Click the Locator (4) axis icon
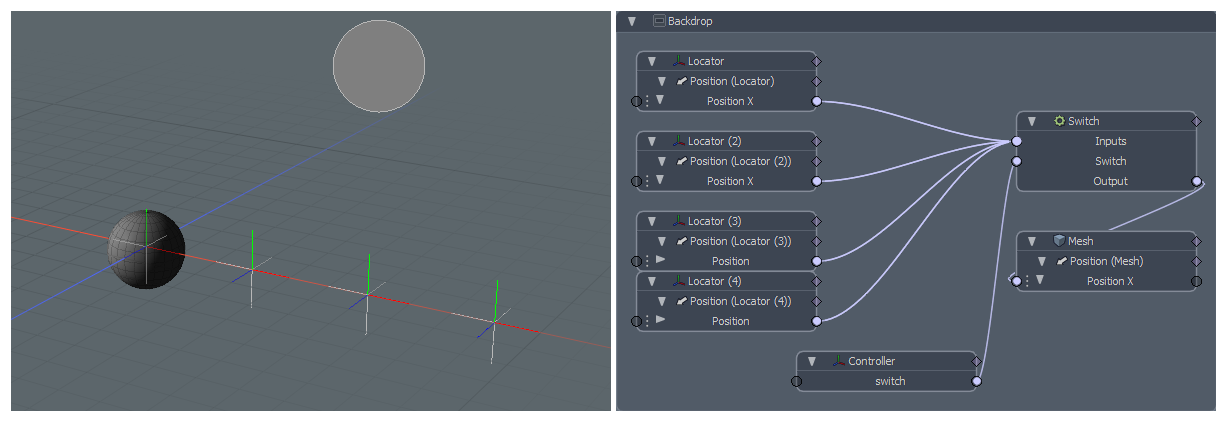 679,281
